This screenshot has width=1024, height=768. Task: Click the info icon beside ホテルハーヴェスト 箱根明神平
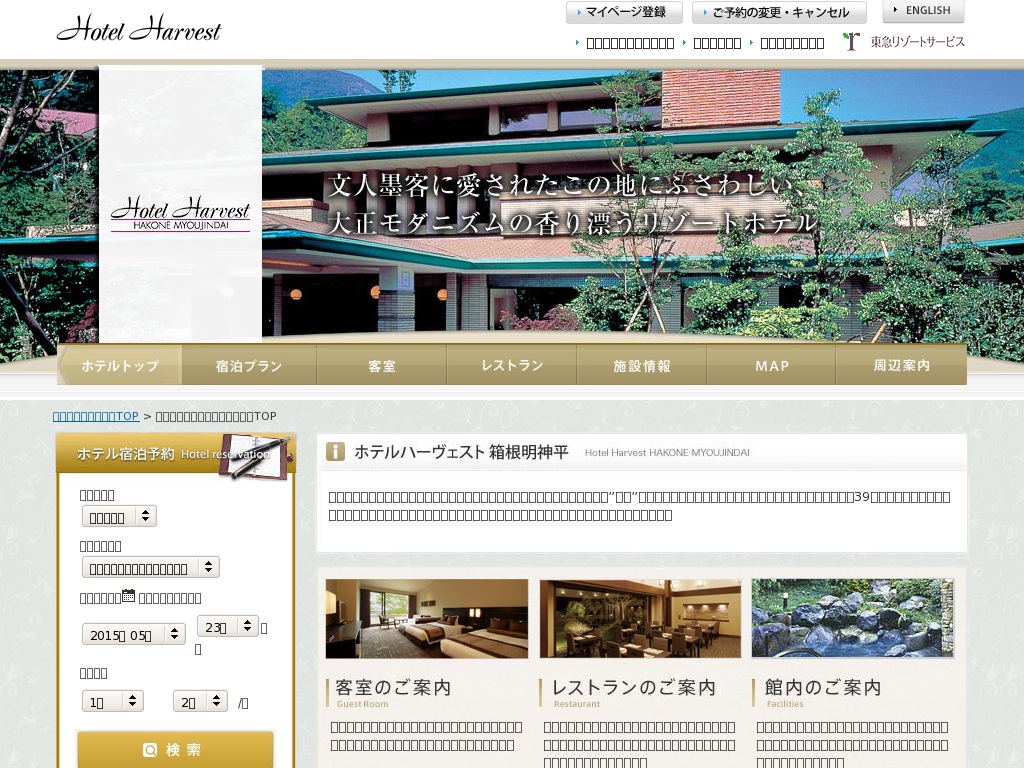click(335, 451)
